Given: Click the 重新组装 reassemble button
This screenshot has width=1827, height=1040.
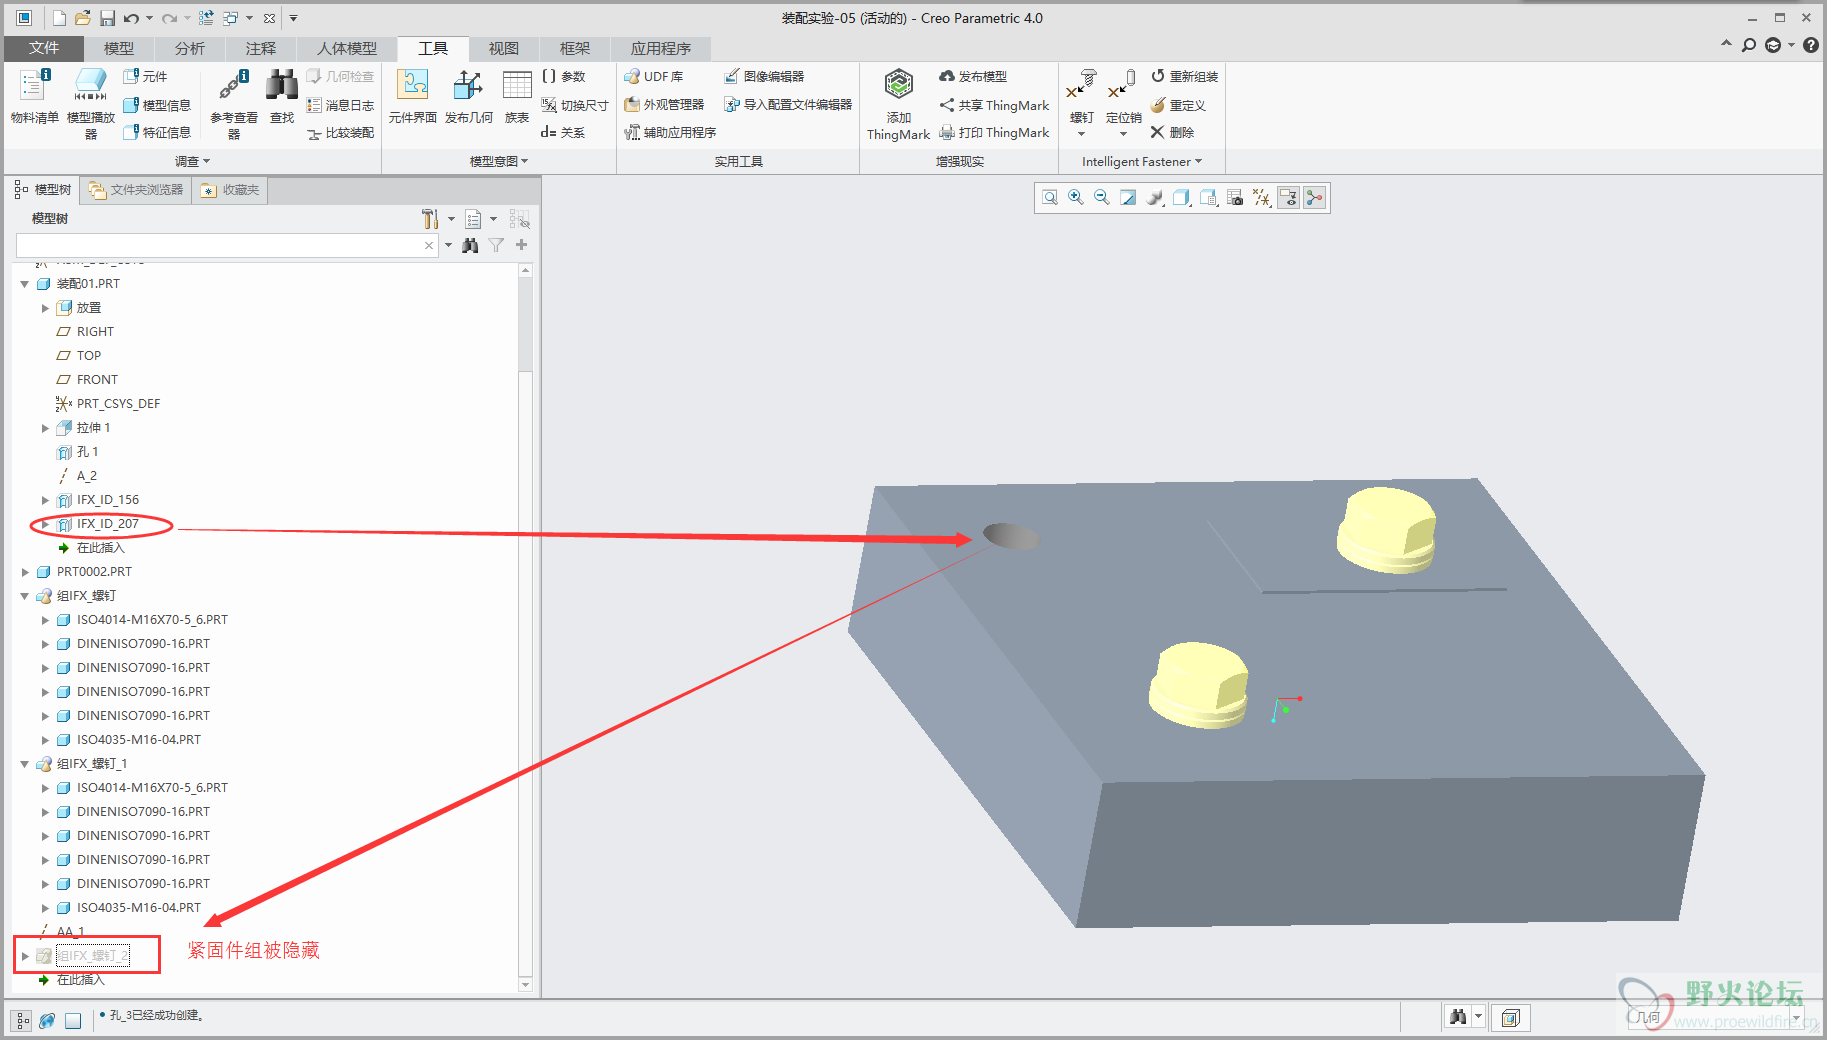Looking at the screenshot, I should 1184,76.
